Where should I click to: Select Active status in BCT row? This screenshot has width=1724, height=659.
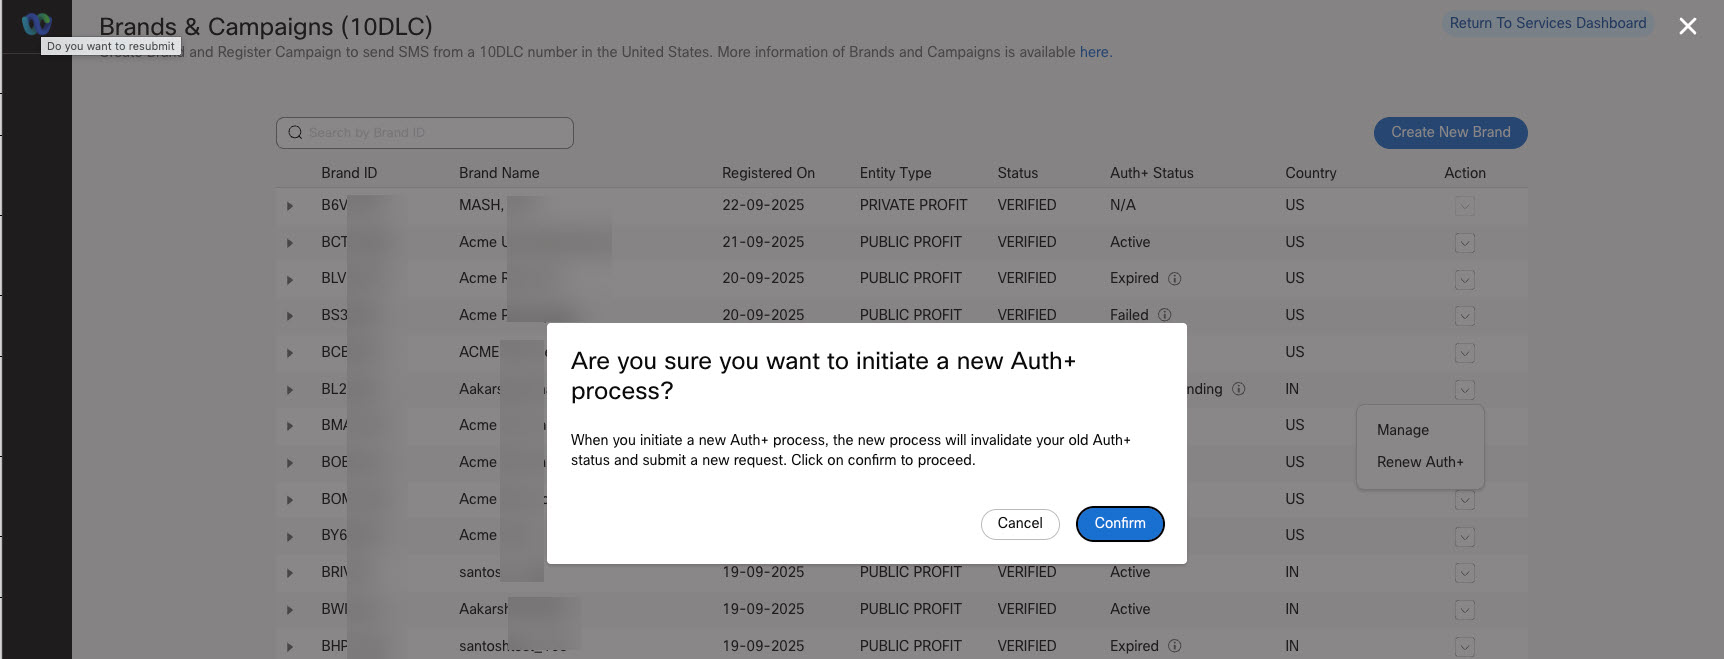coord(1130,242)
